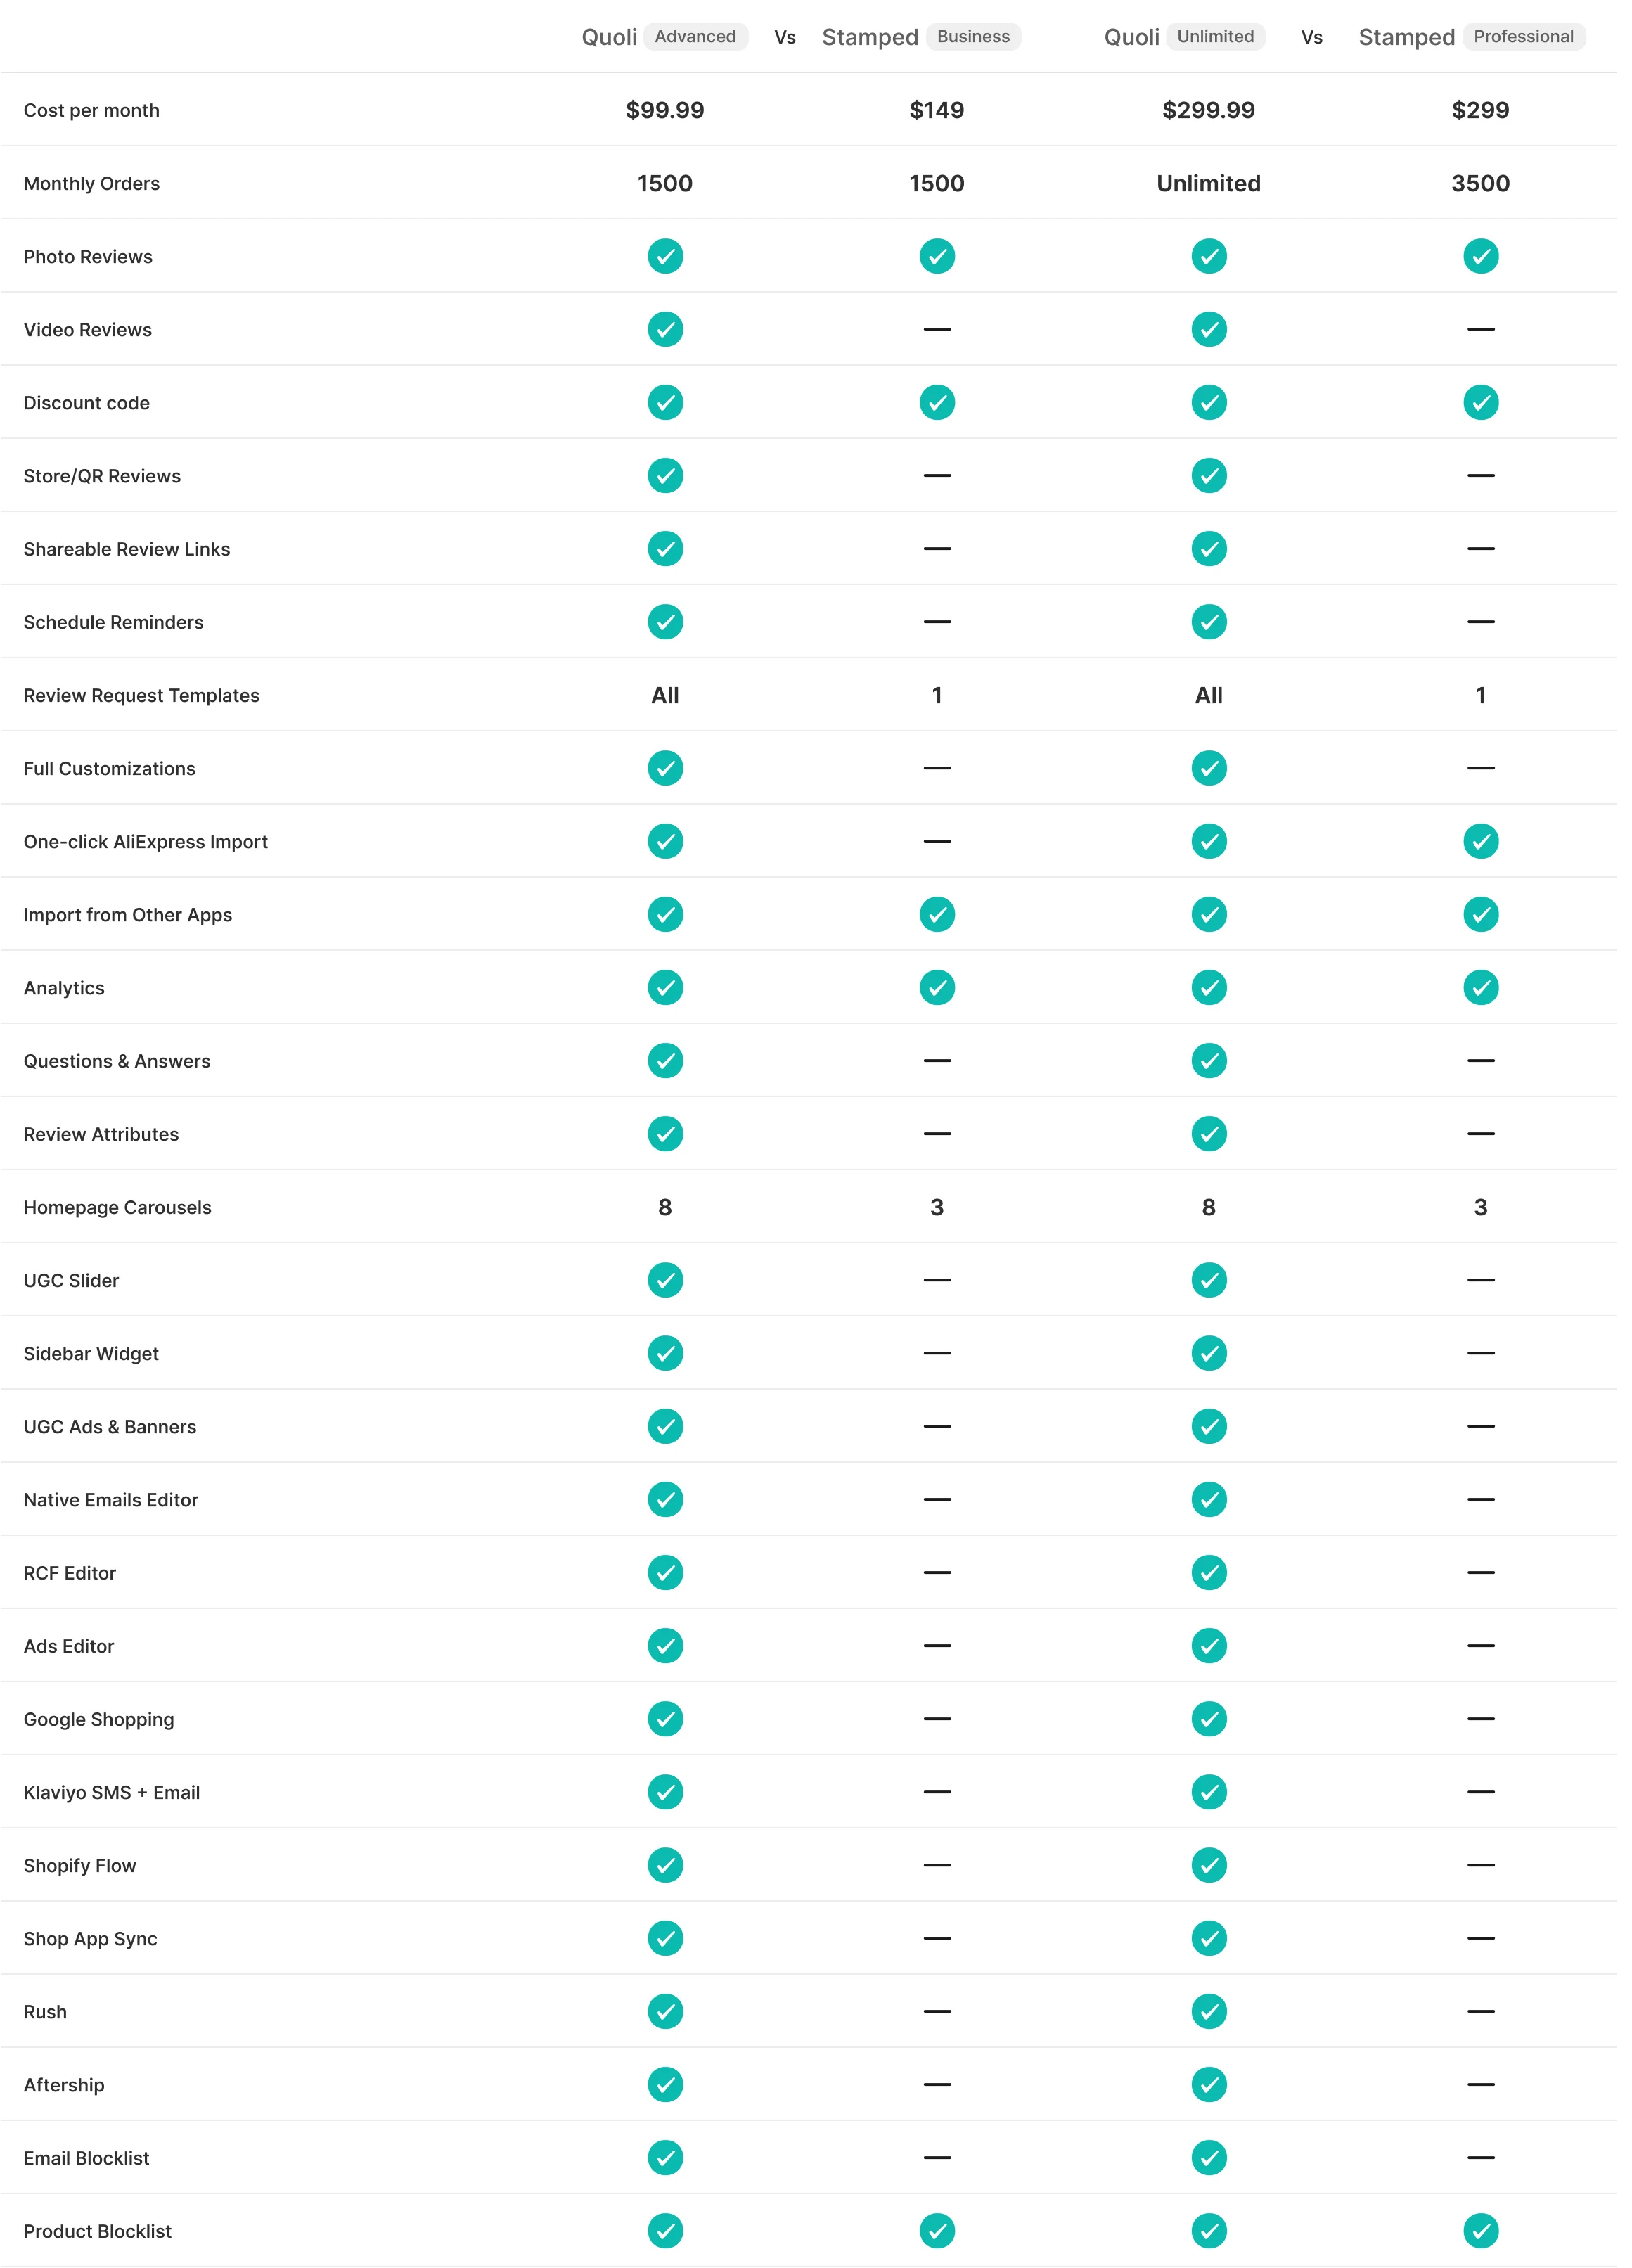Click the Klaviyo SMS + Email row label
The width and height of the screenshot is (1632, 2268).
click(112, 1792)
